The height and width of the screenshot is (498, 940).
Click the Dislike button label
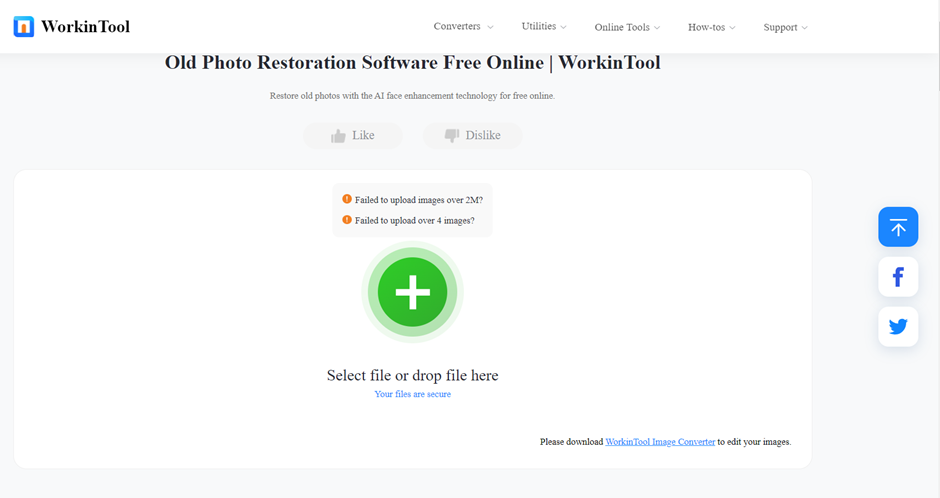(x=483, y=135)
